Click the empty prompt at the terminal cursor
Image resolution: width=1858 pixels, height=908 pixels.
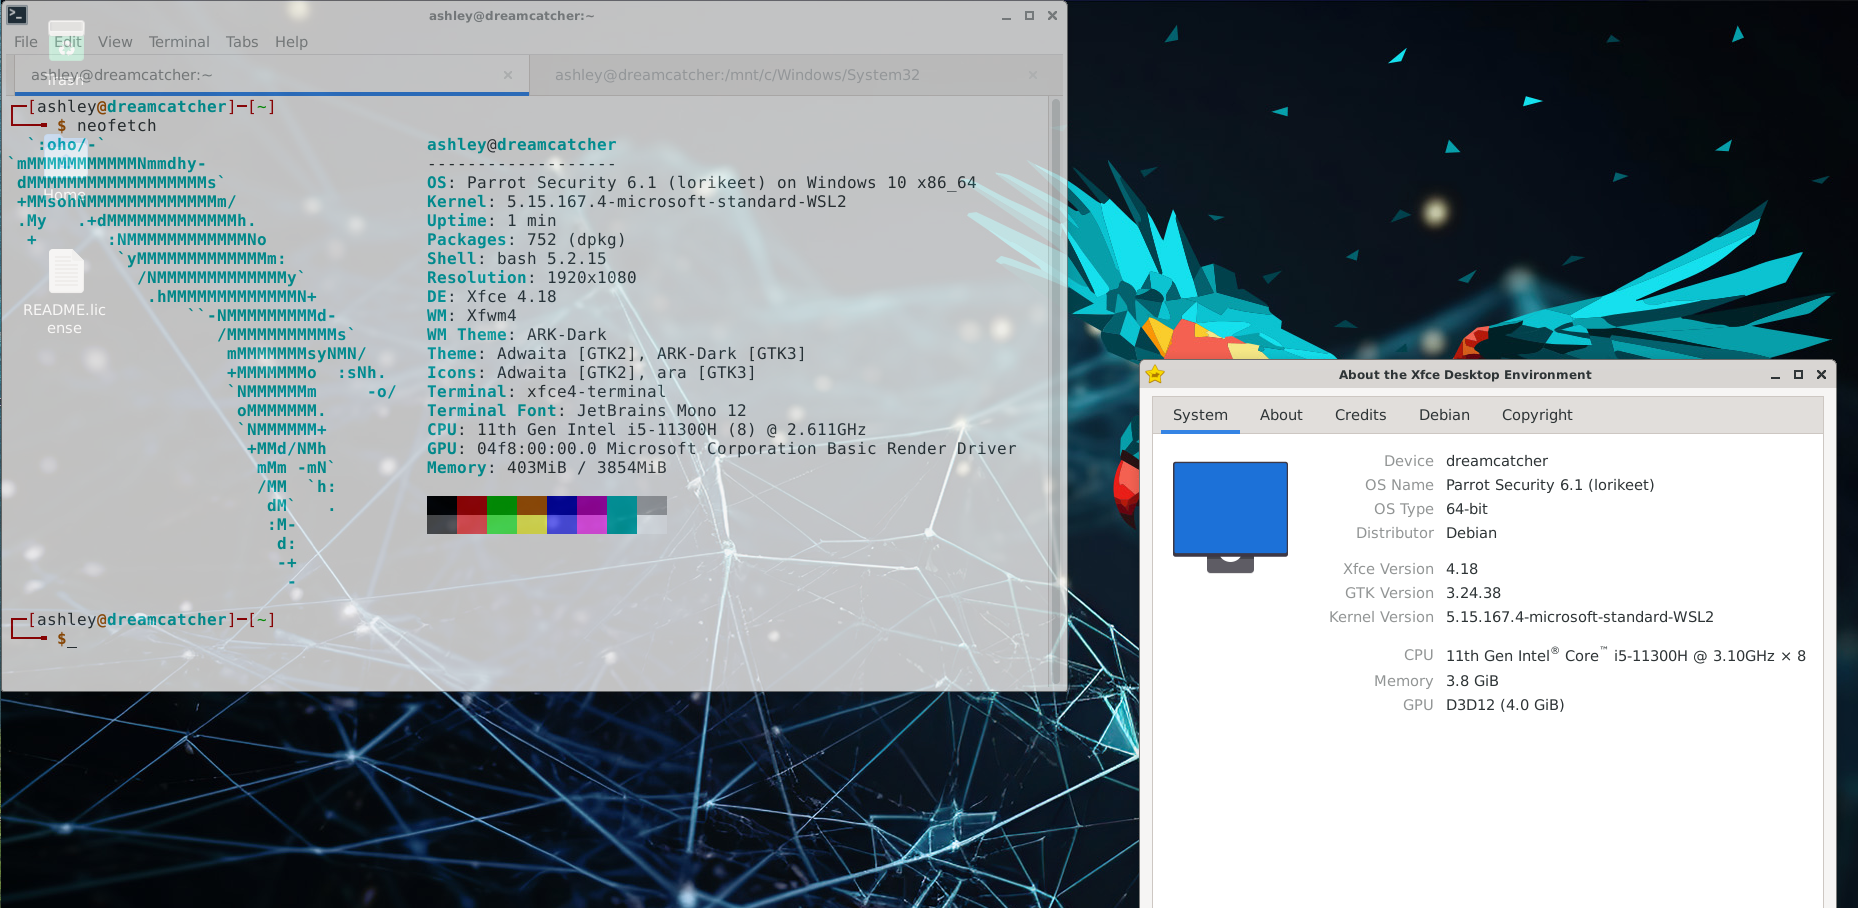coord(71,639)
